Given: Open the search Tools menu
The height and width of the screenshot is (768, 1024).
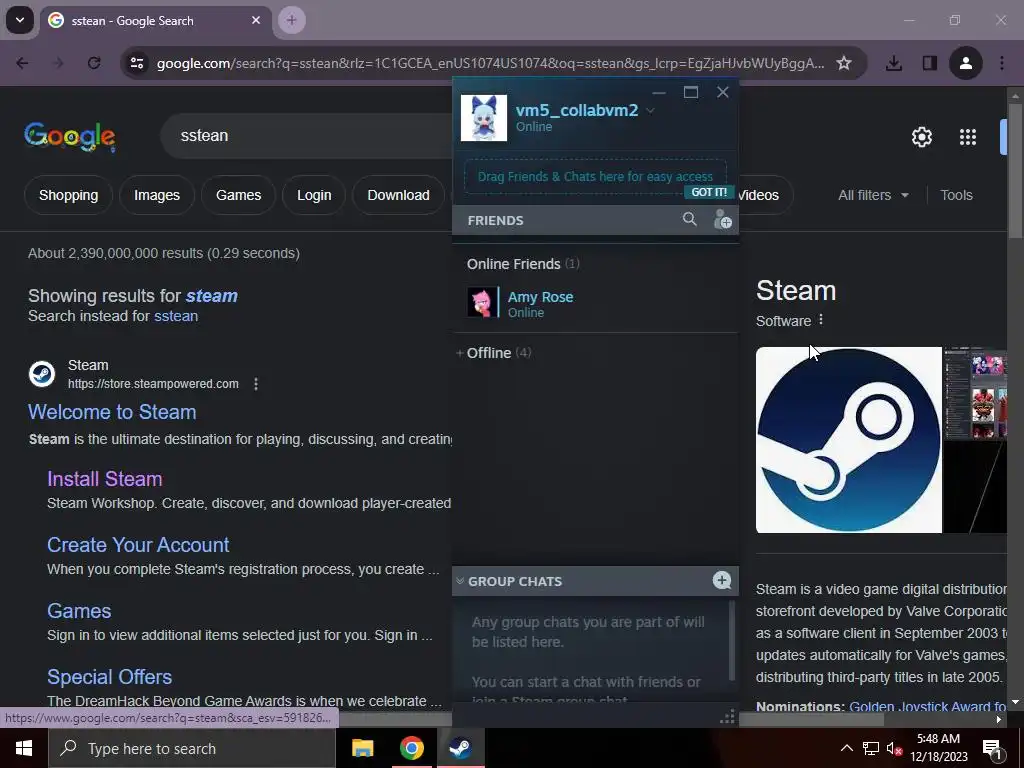Looking at the screenshot, I should coord(956,195).
